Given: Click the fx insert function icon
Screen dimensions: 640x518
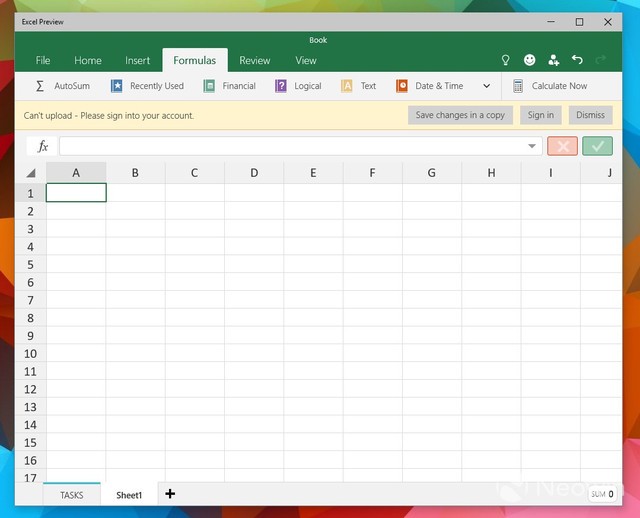Looking at the screenshot, I should 42,146.
